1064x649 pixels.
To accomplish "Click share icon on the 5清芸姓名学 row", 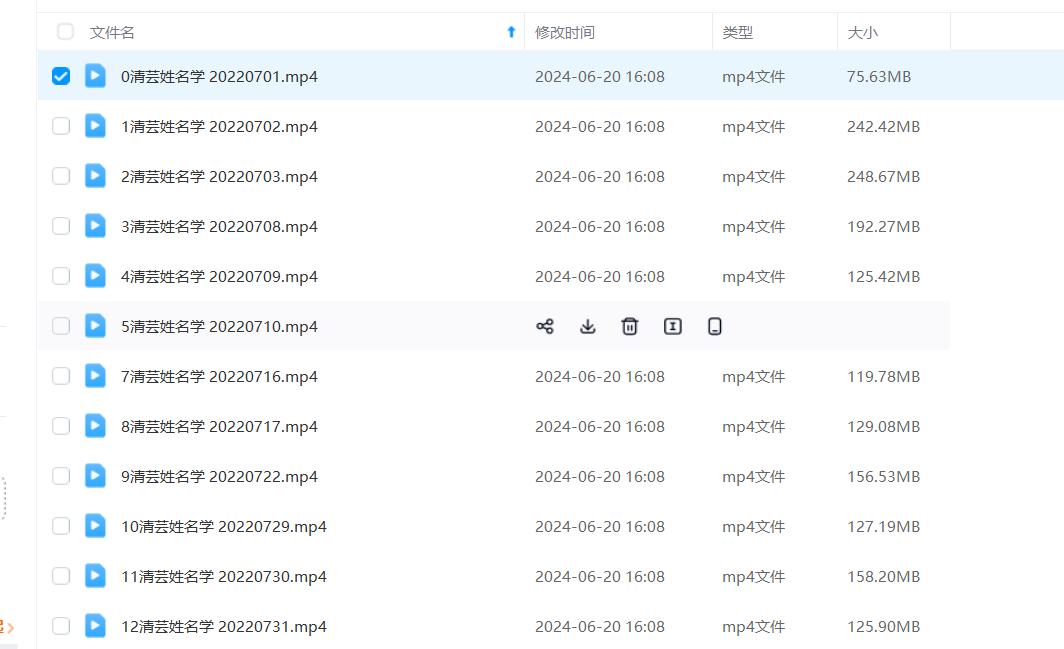I will point(545,326).
